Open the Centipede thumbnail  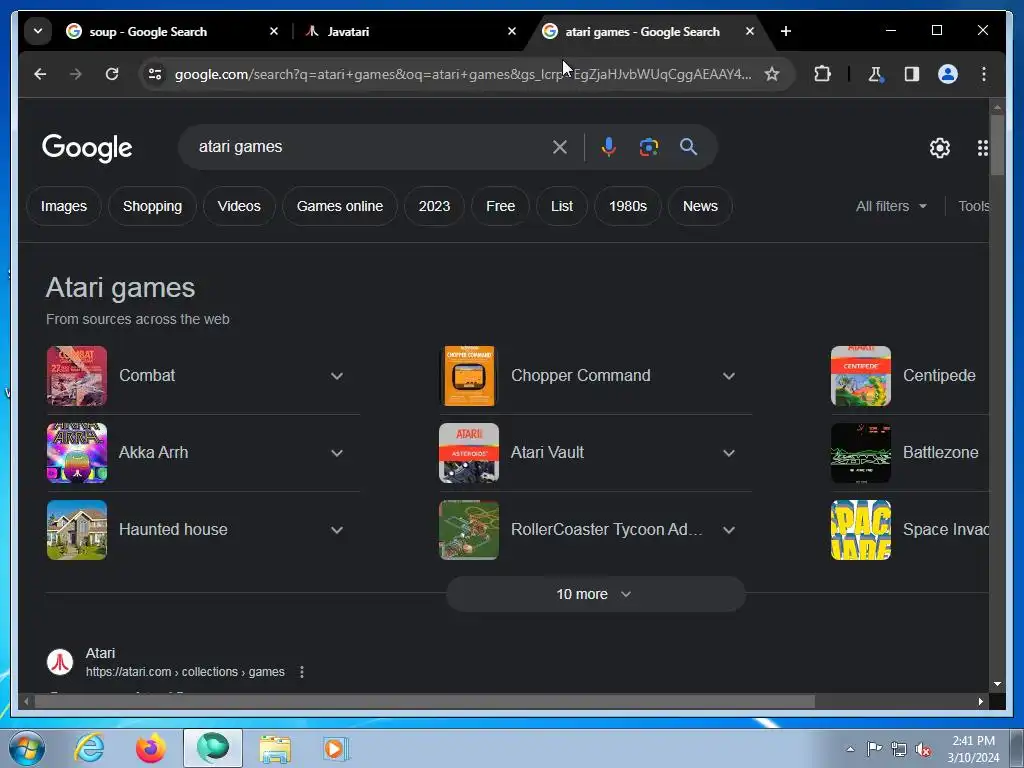(861, 376)
